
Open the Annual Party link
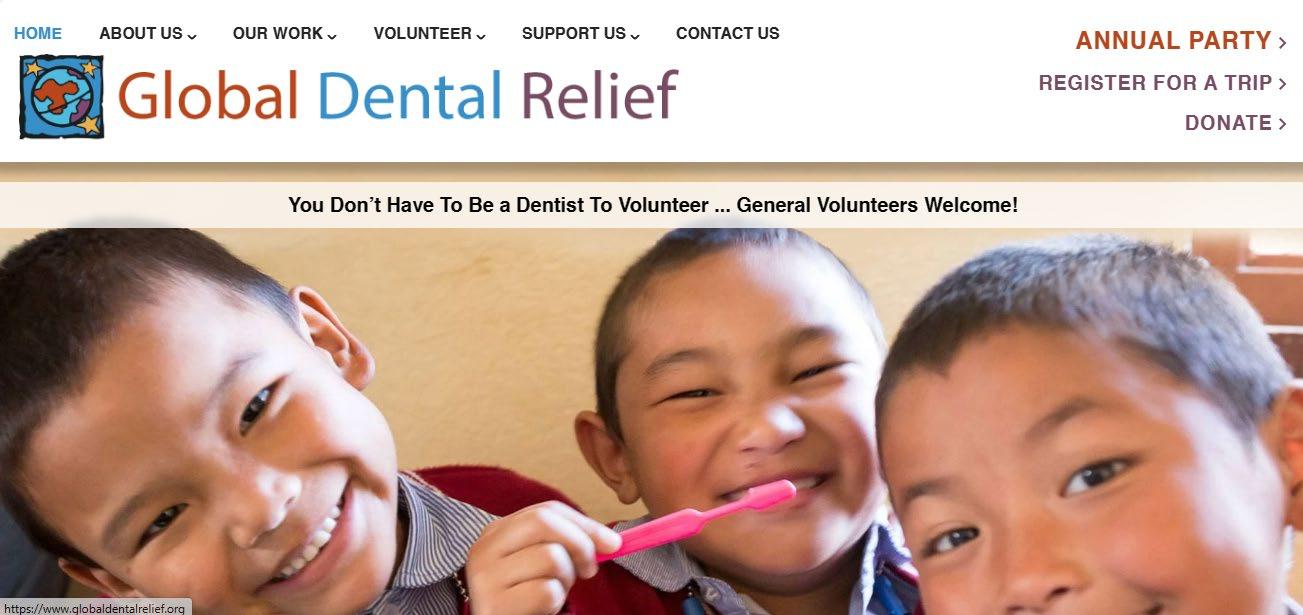pyautogui.click(x=1173, y=41)
